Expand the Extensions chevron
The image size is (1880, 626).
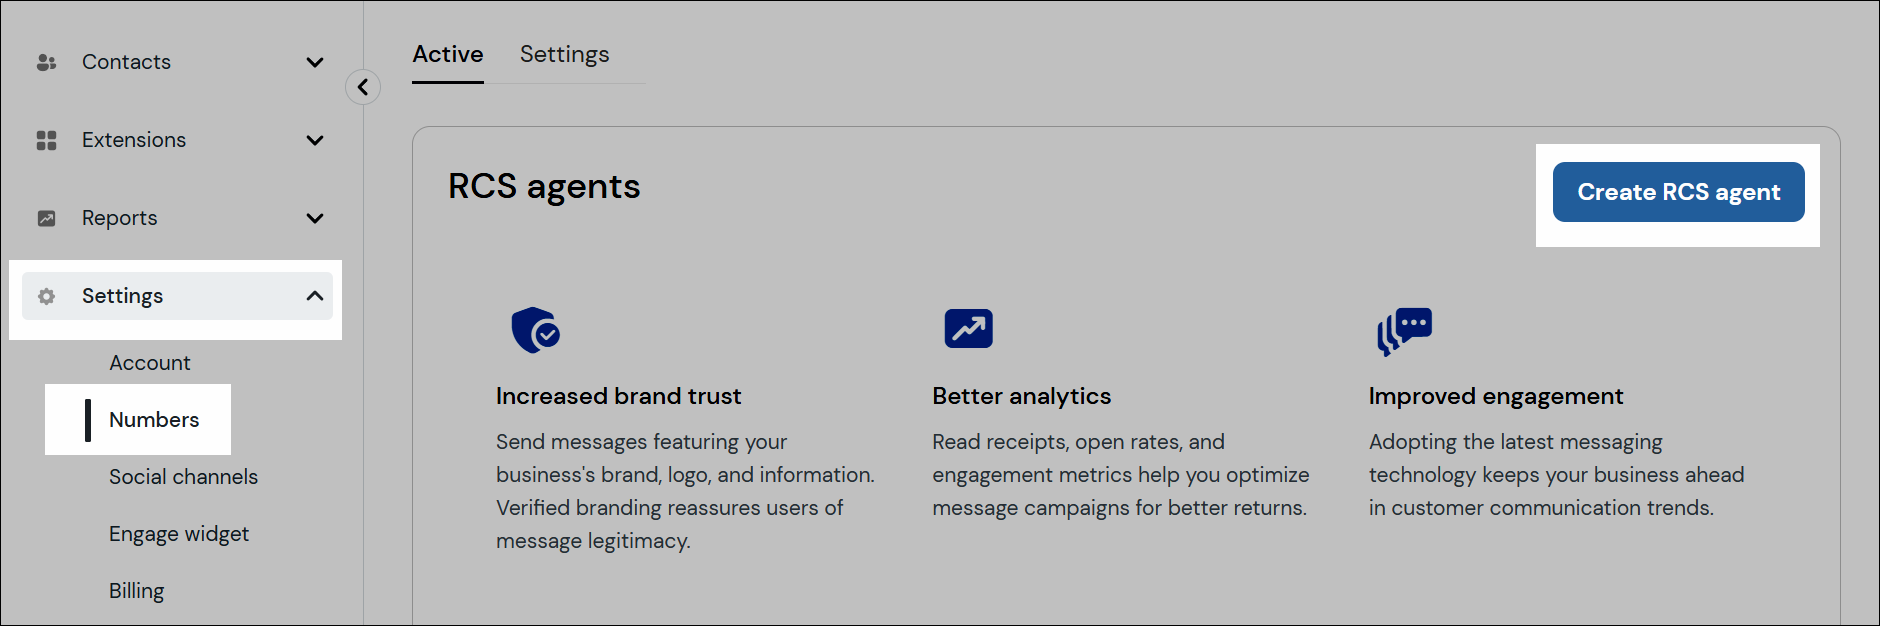(x=315, y=140)
